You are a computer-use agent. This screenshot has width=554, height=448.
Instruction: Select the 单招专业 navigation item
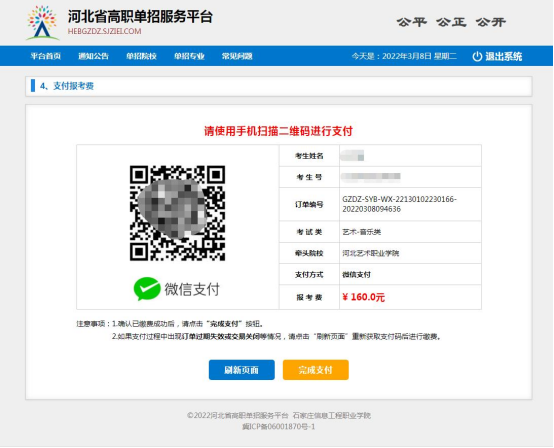click(189, 56)
